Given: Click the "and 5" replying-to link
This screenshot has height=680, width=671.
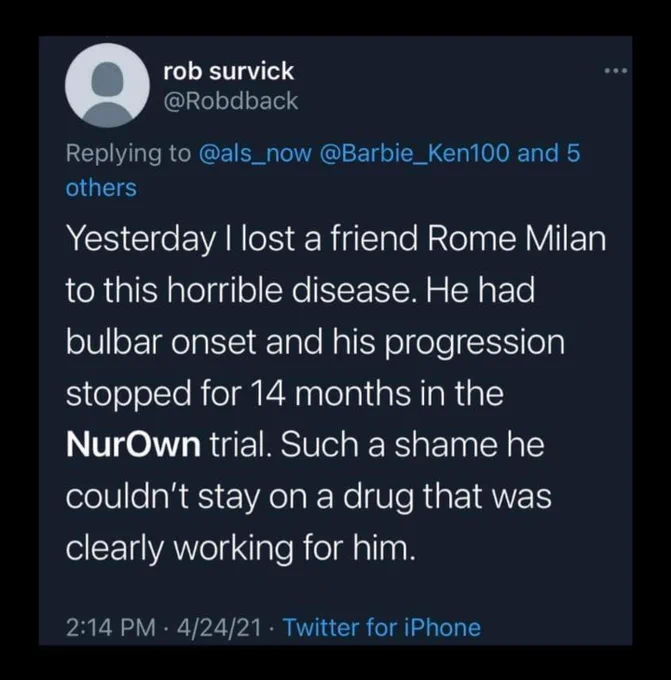Looking at the screenshot, I should pyautogui.click(x=549, y=153).
